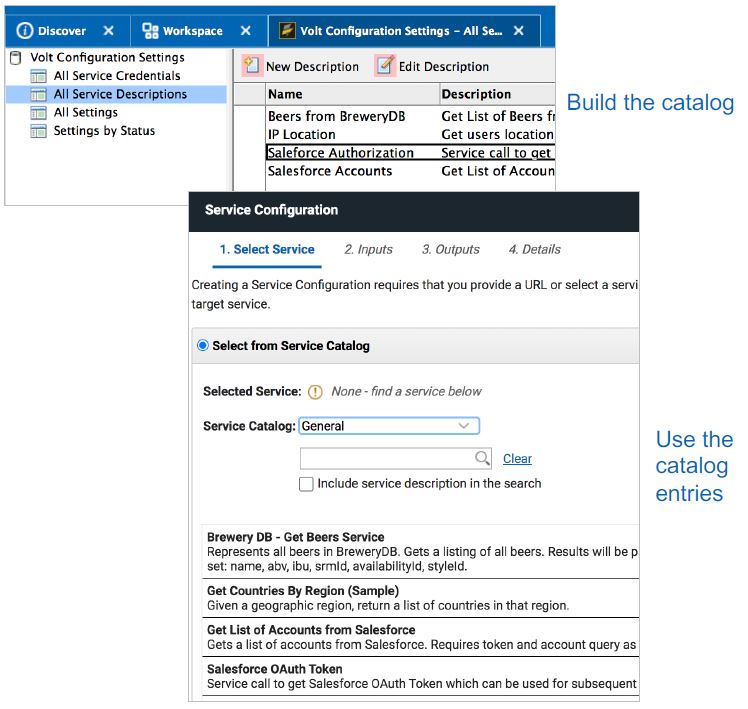Sort by the Description column header
This screenshot has height=709, width=748.
498,94
